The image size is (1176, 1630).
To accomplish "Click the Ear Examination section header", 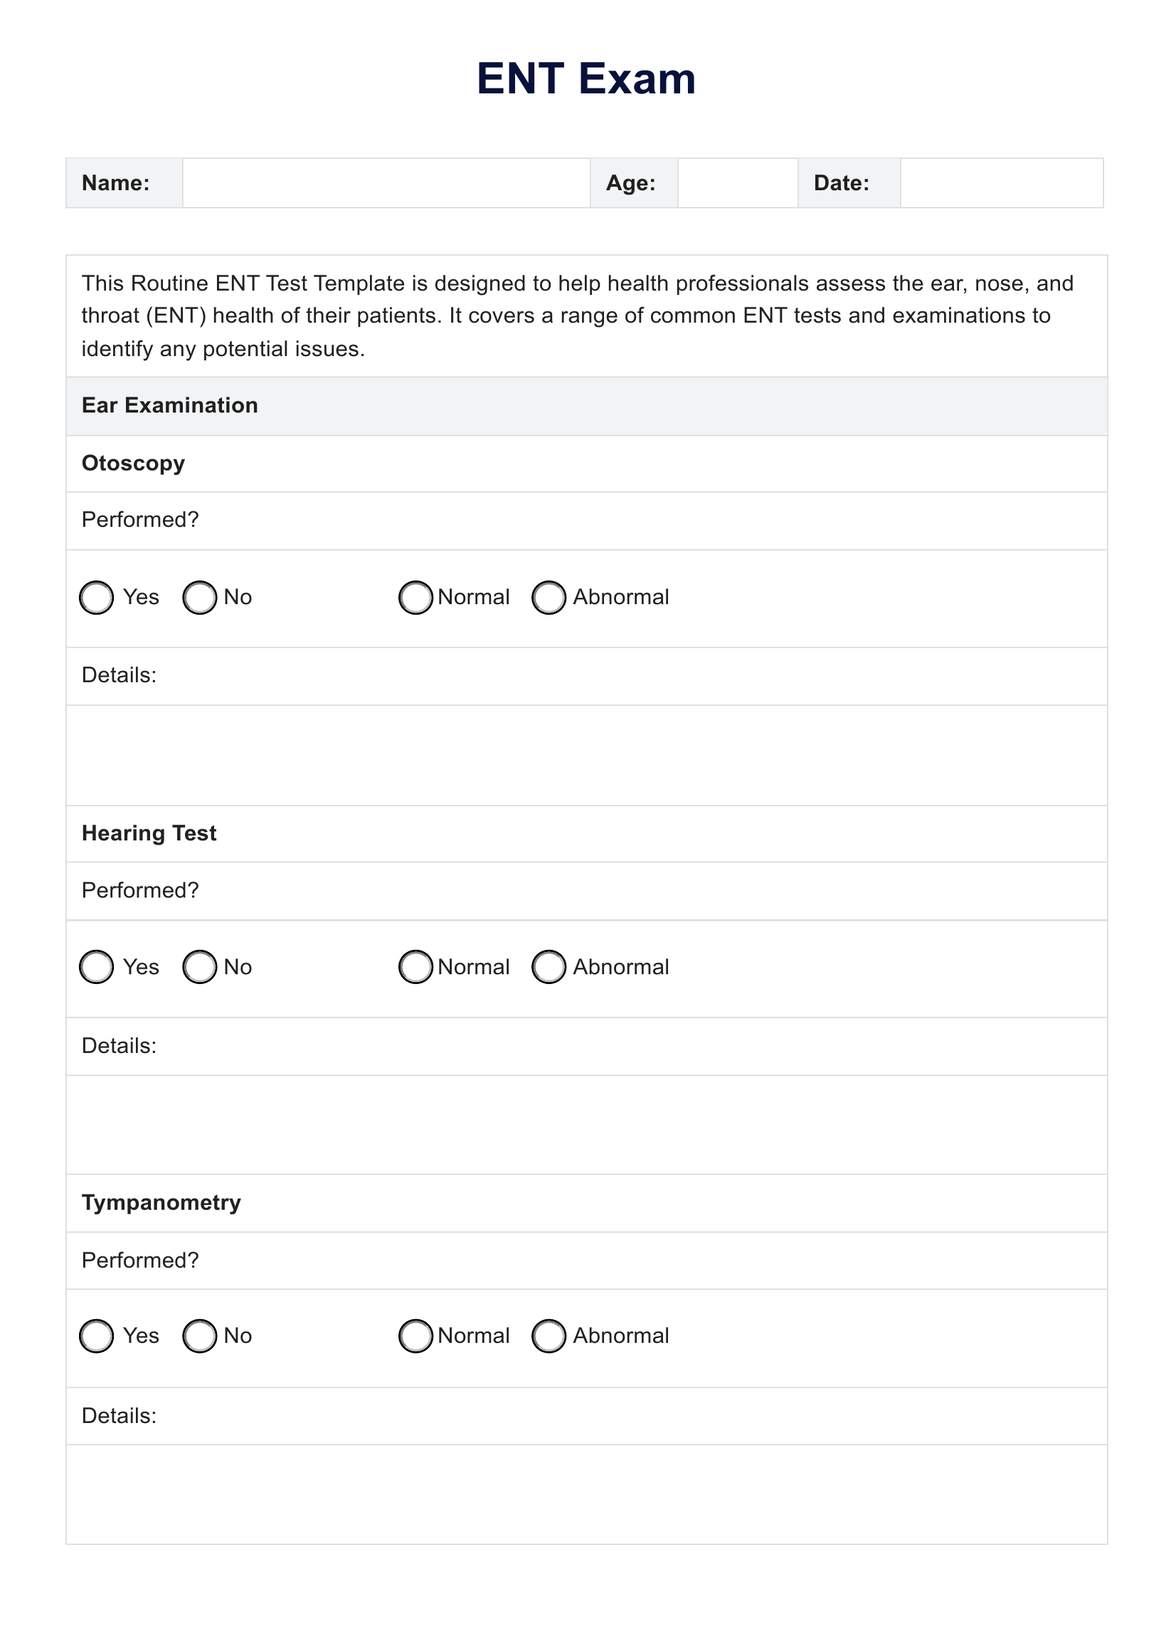I will click(170, 406).
